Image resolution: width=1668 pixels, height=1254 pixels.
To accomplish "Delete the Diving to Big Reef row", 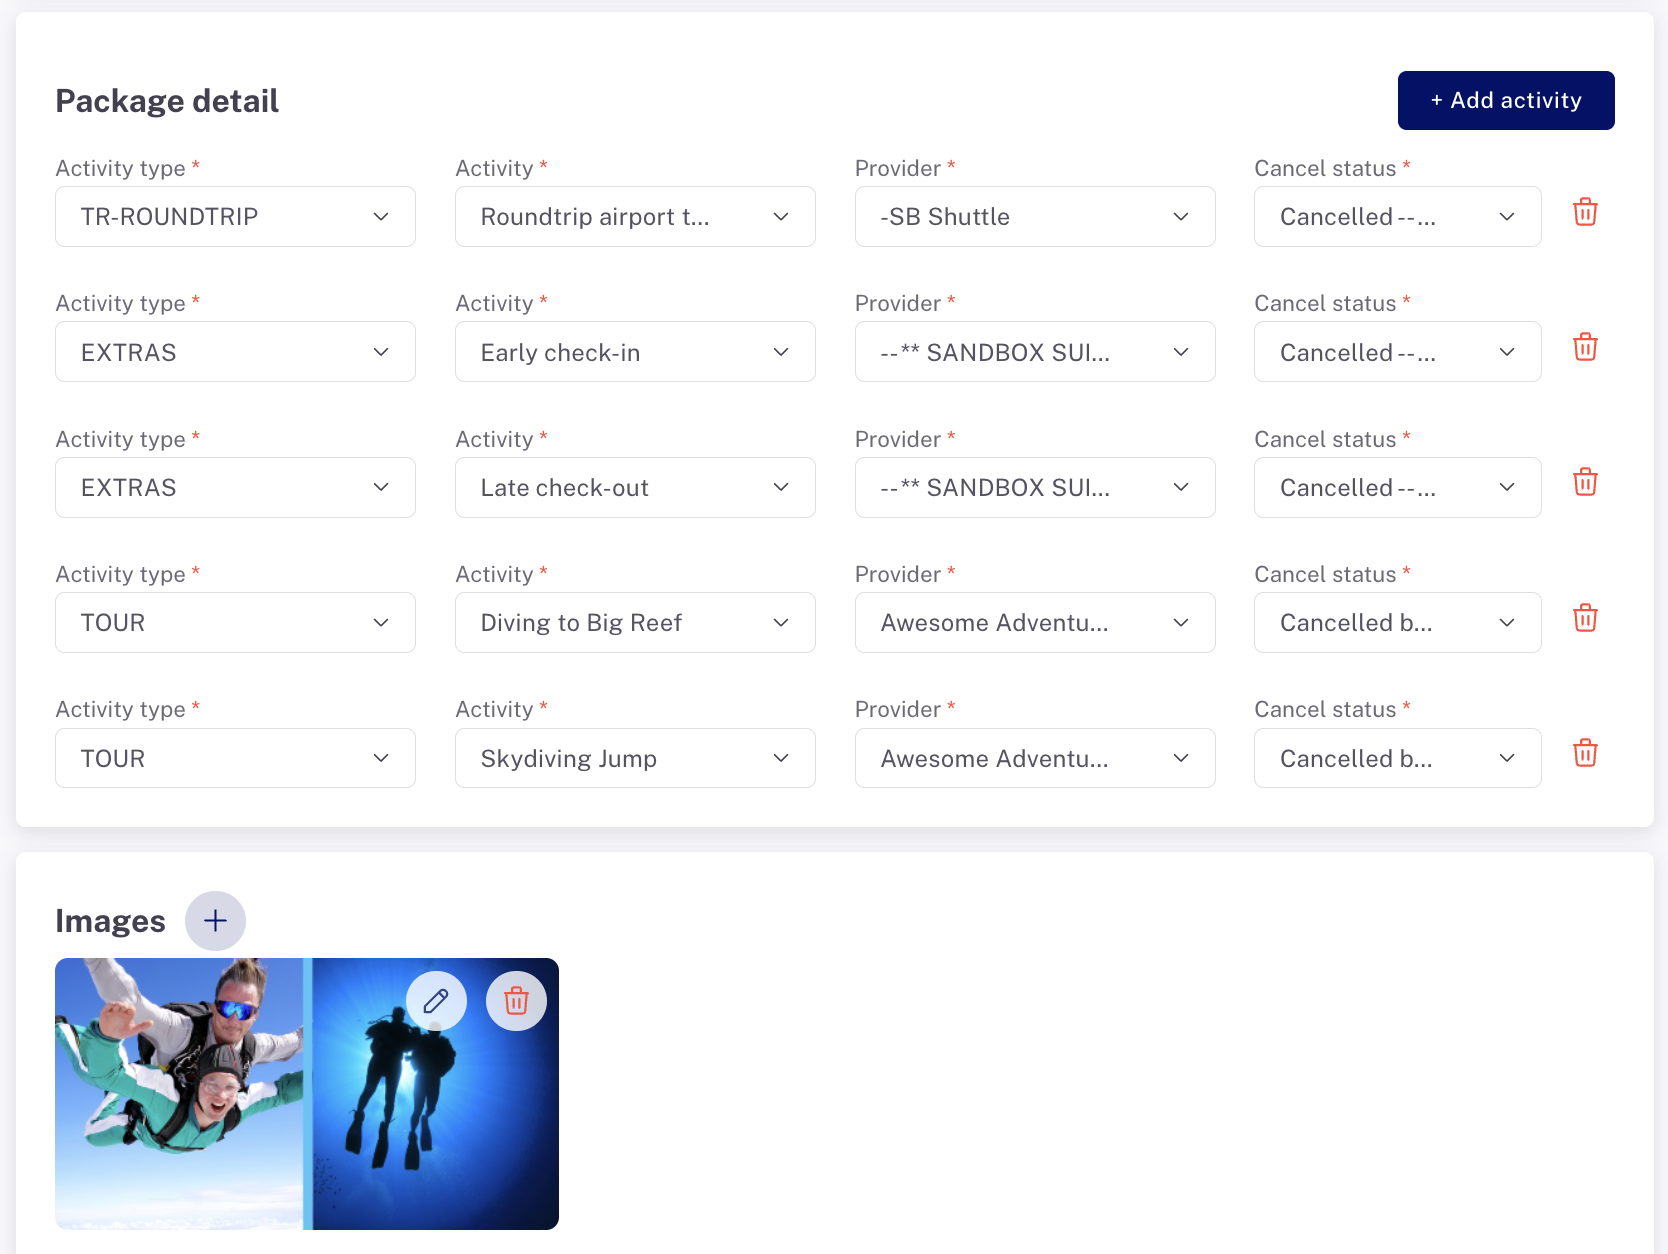I will point(1585,618).
